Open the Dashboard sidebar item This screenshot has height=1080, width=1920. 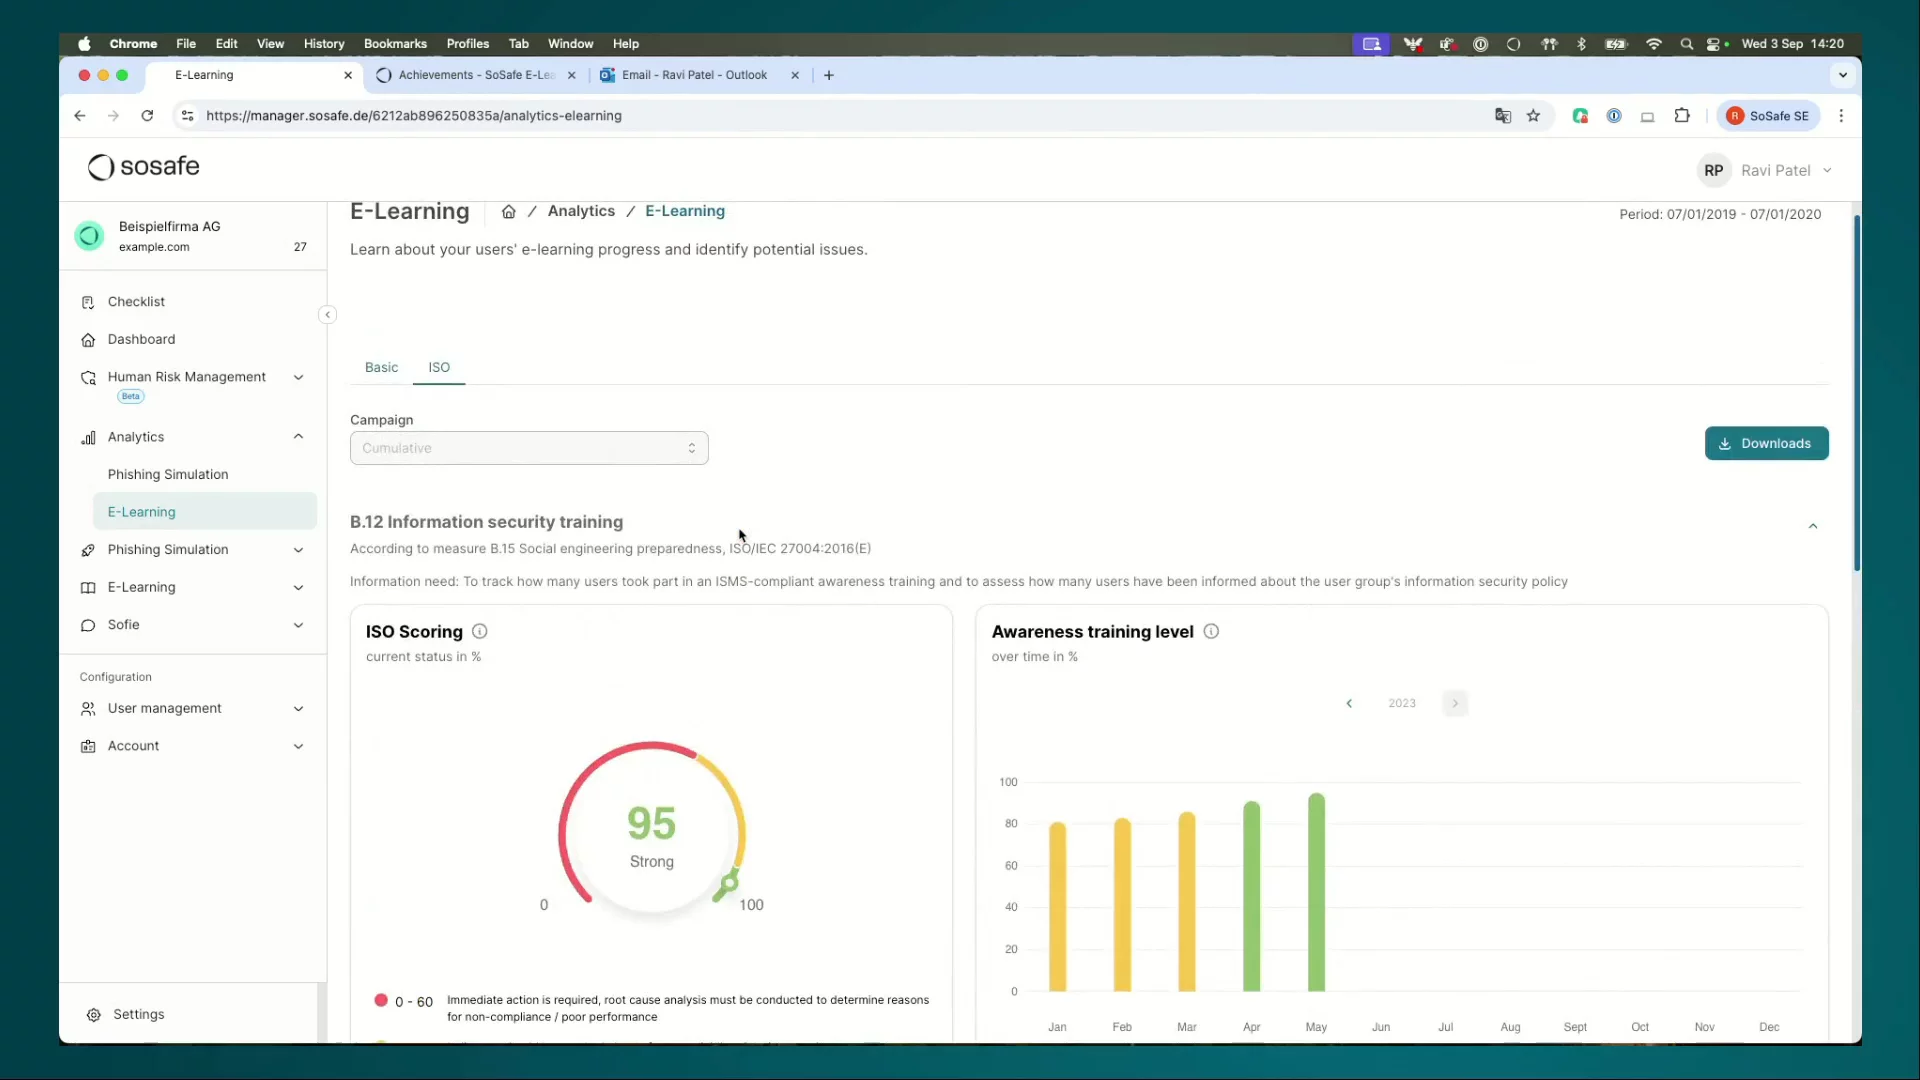coord(141,340)
